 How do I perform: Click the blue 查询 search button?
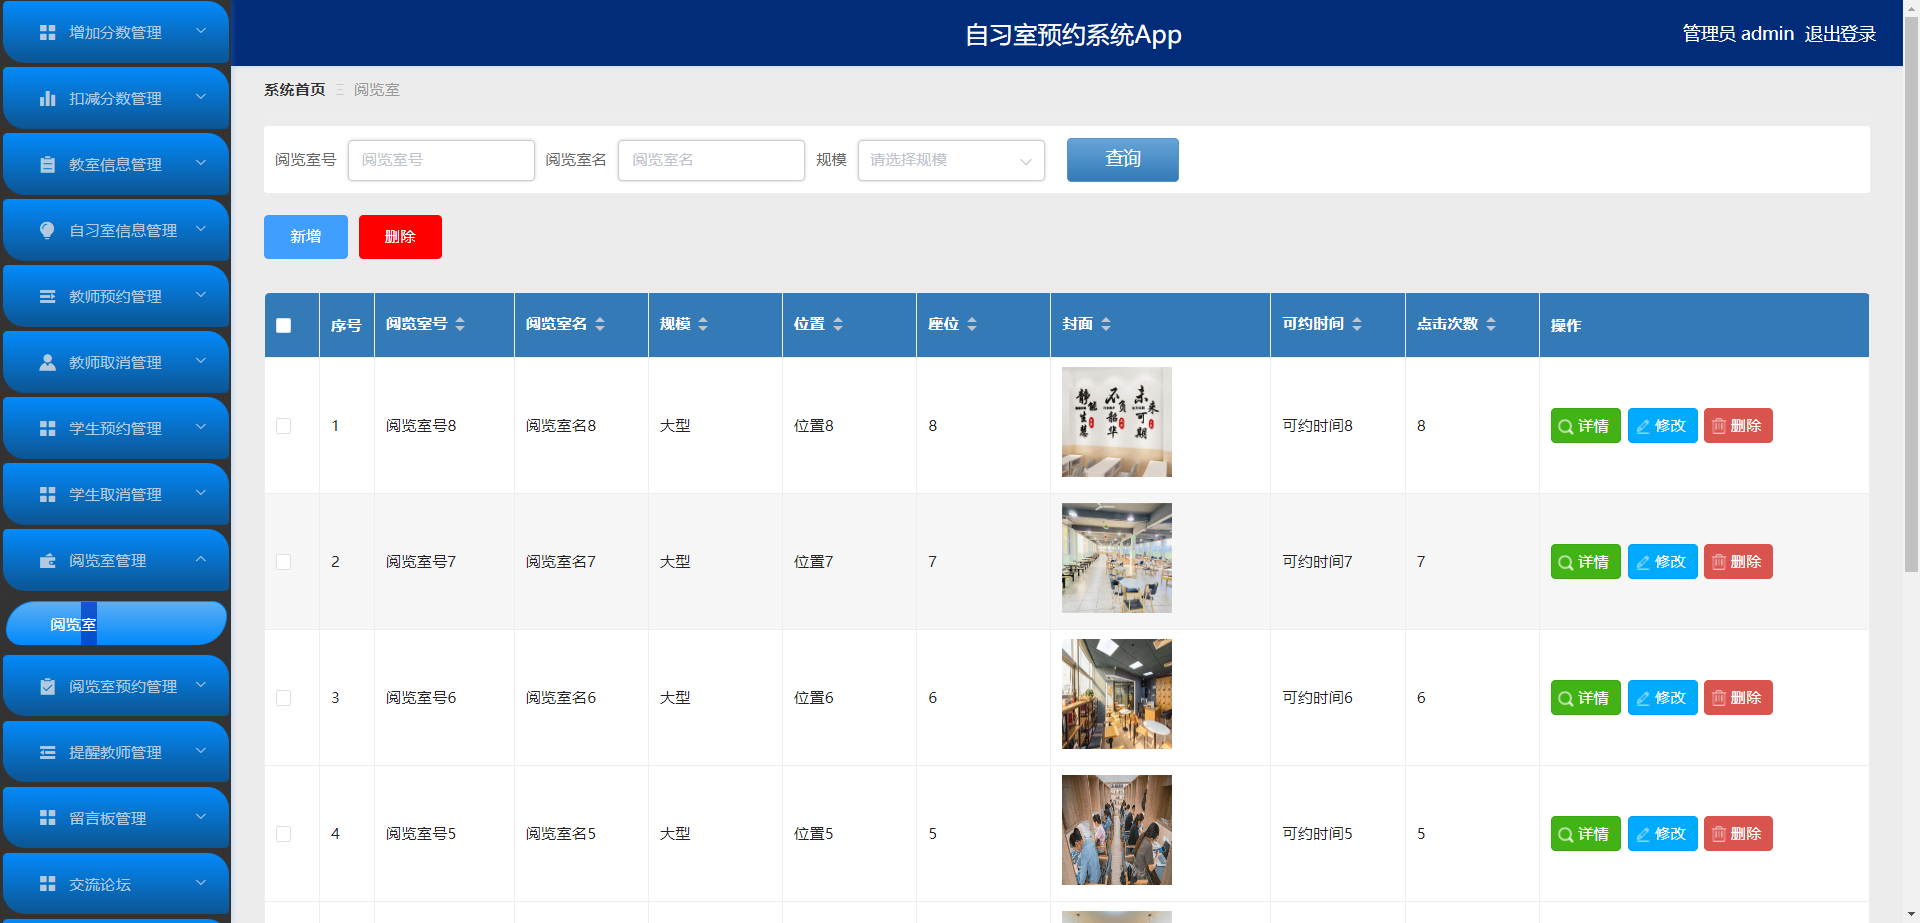tap(1123, 160)
